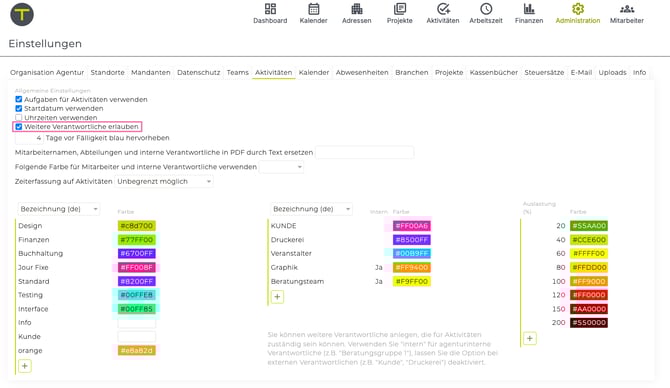
Task: Click the Standard activity type name
Action: coord(34,282)
